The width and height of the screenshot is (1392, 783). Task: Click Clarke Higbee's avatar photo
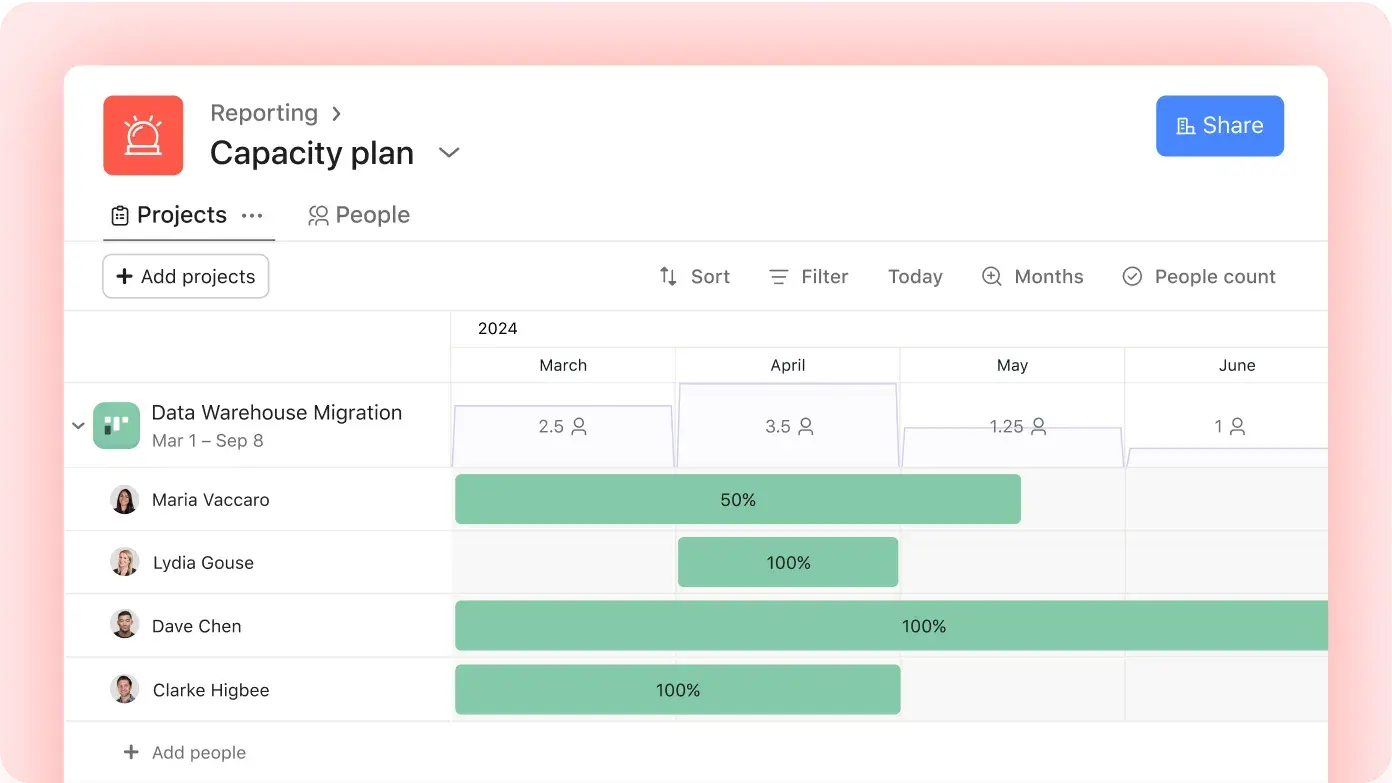click(x=124, y=689)
